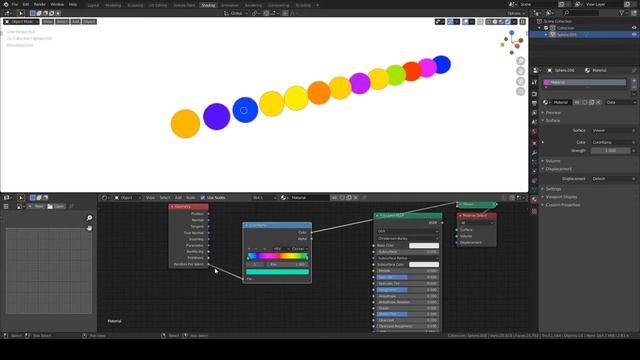
Task: Switch to material preview shading
Action: (502, 22)
